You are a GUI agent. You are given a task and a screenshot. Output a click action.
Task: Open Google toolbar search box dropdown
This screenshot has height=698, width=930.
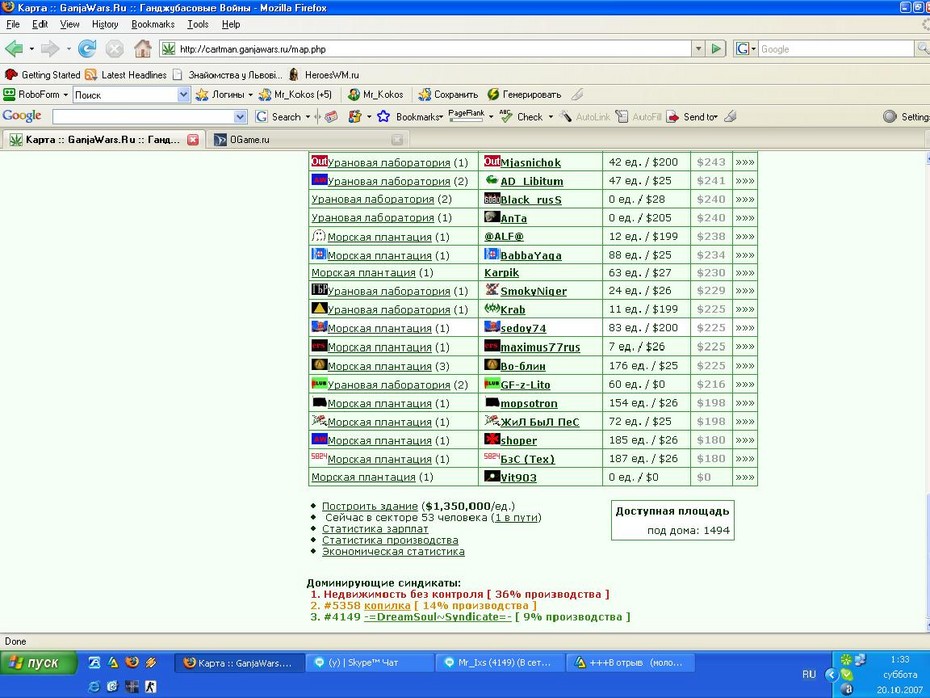pos(240,117)
